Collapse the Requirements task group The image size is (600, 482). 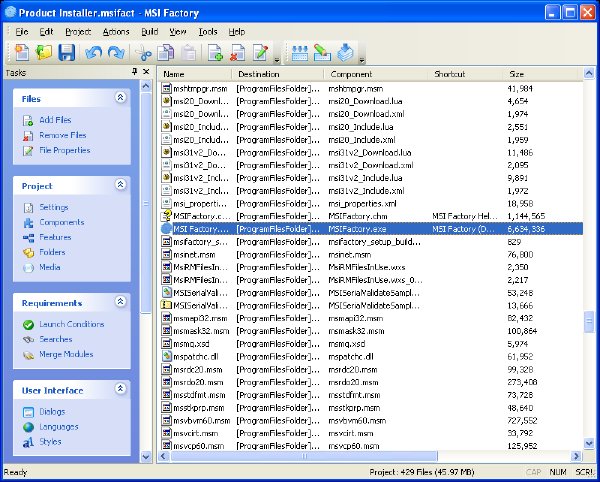(x=120, y=302)
